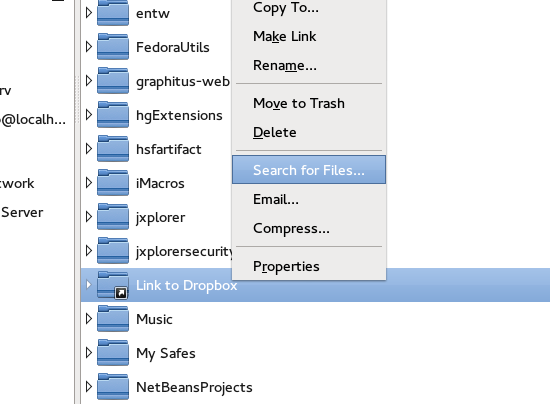The image size is (550, 404).
Task: Click the iMacros folder icon
Action: point(113,183)
